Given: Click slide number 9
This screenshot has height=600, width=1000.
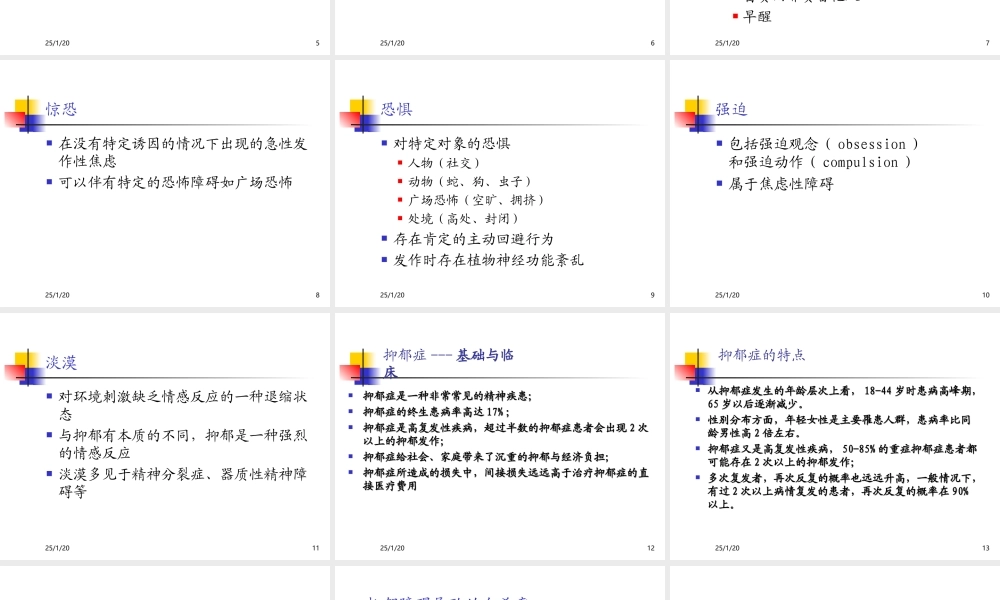Looking at the screenshot, I should pyautogui.click(x=652, y=295).
